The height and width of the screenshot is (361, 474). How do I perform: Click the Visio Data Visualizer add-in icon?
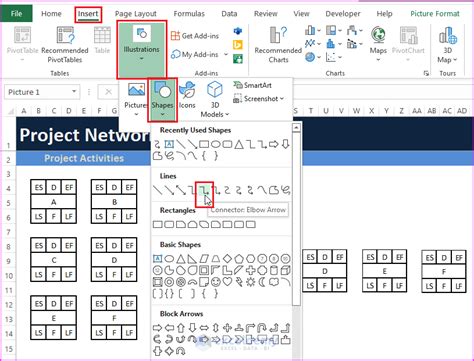238,31
